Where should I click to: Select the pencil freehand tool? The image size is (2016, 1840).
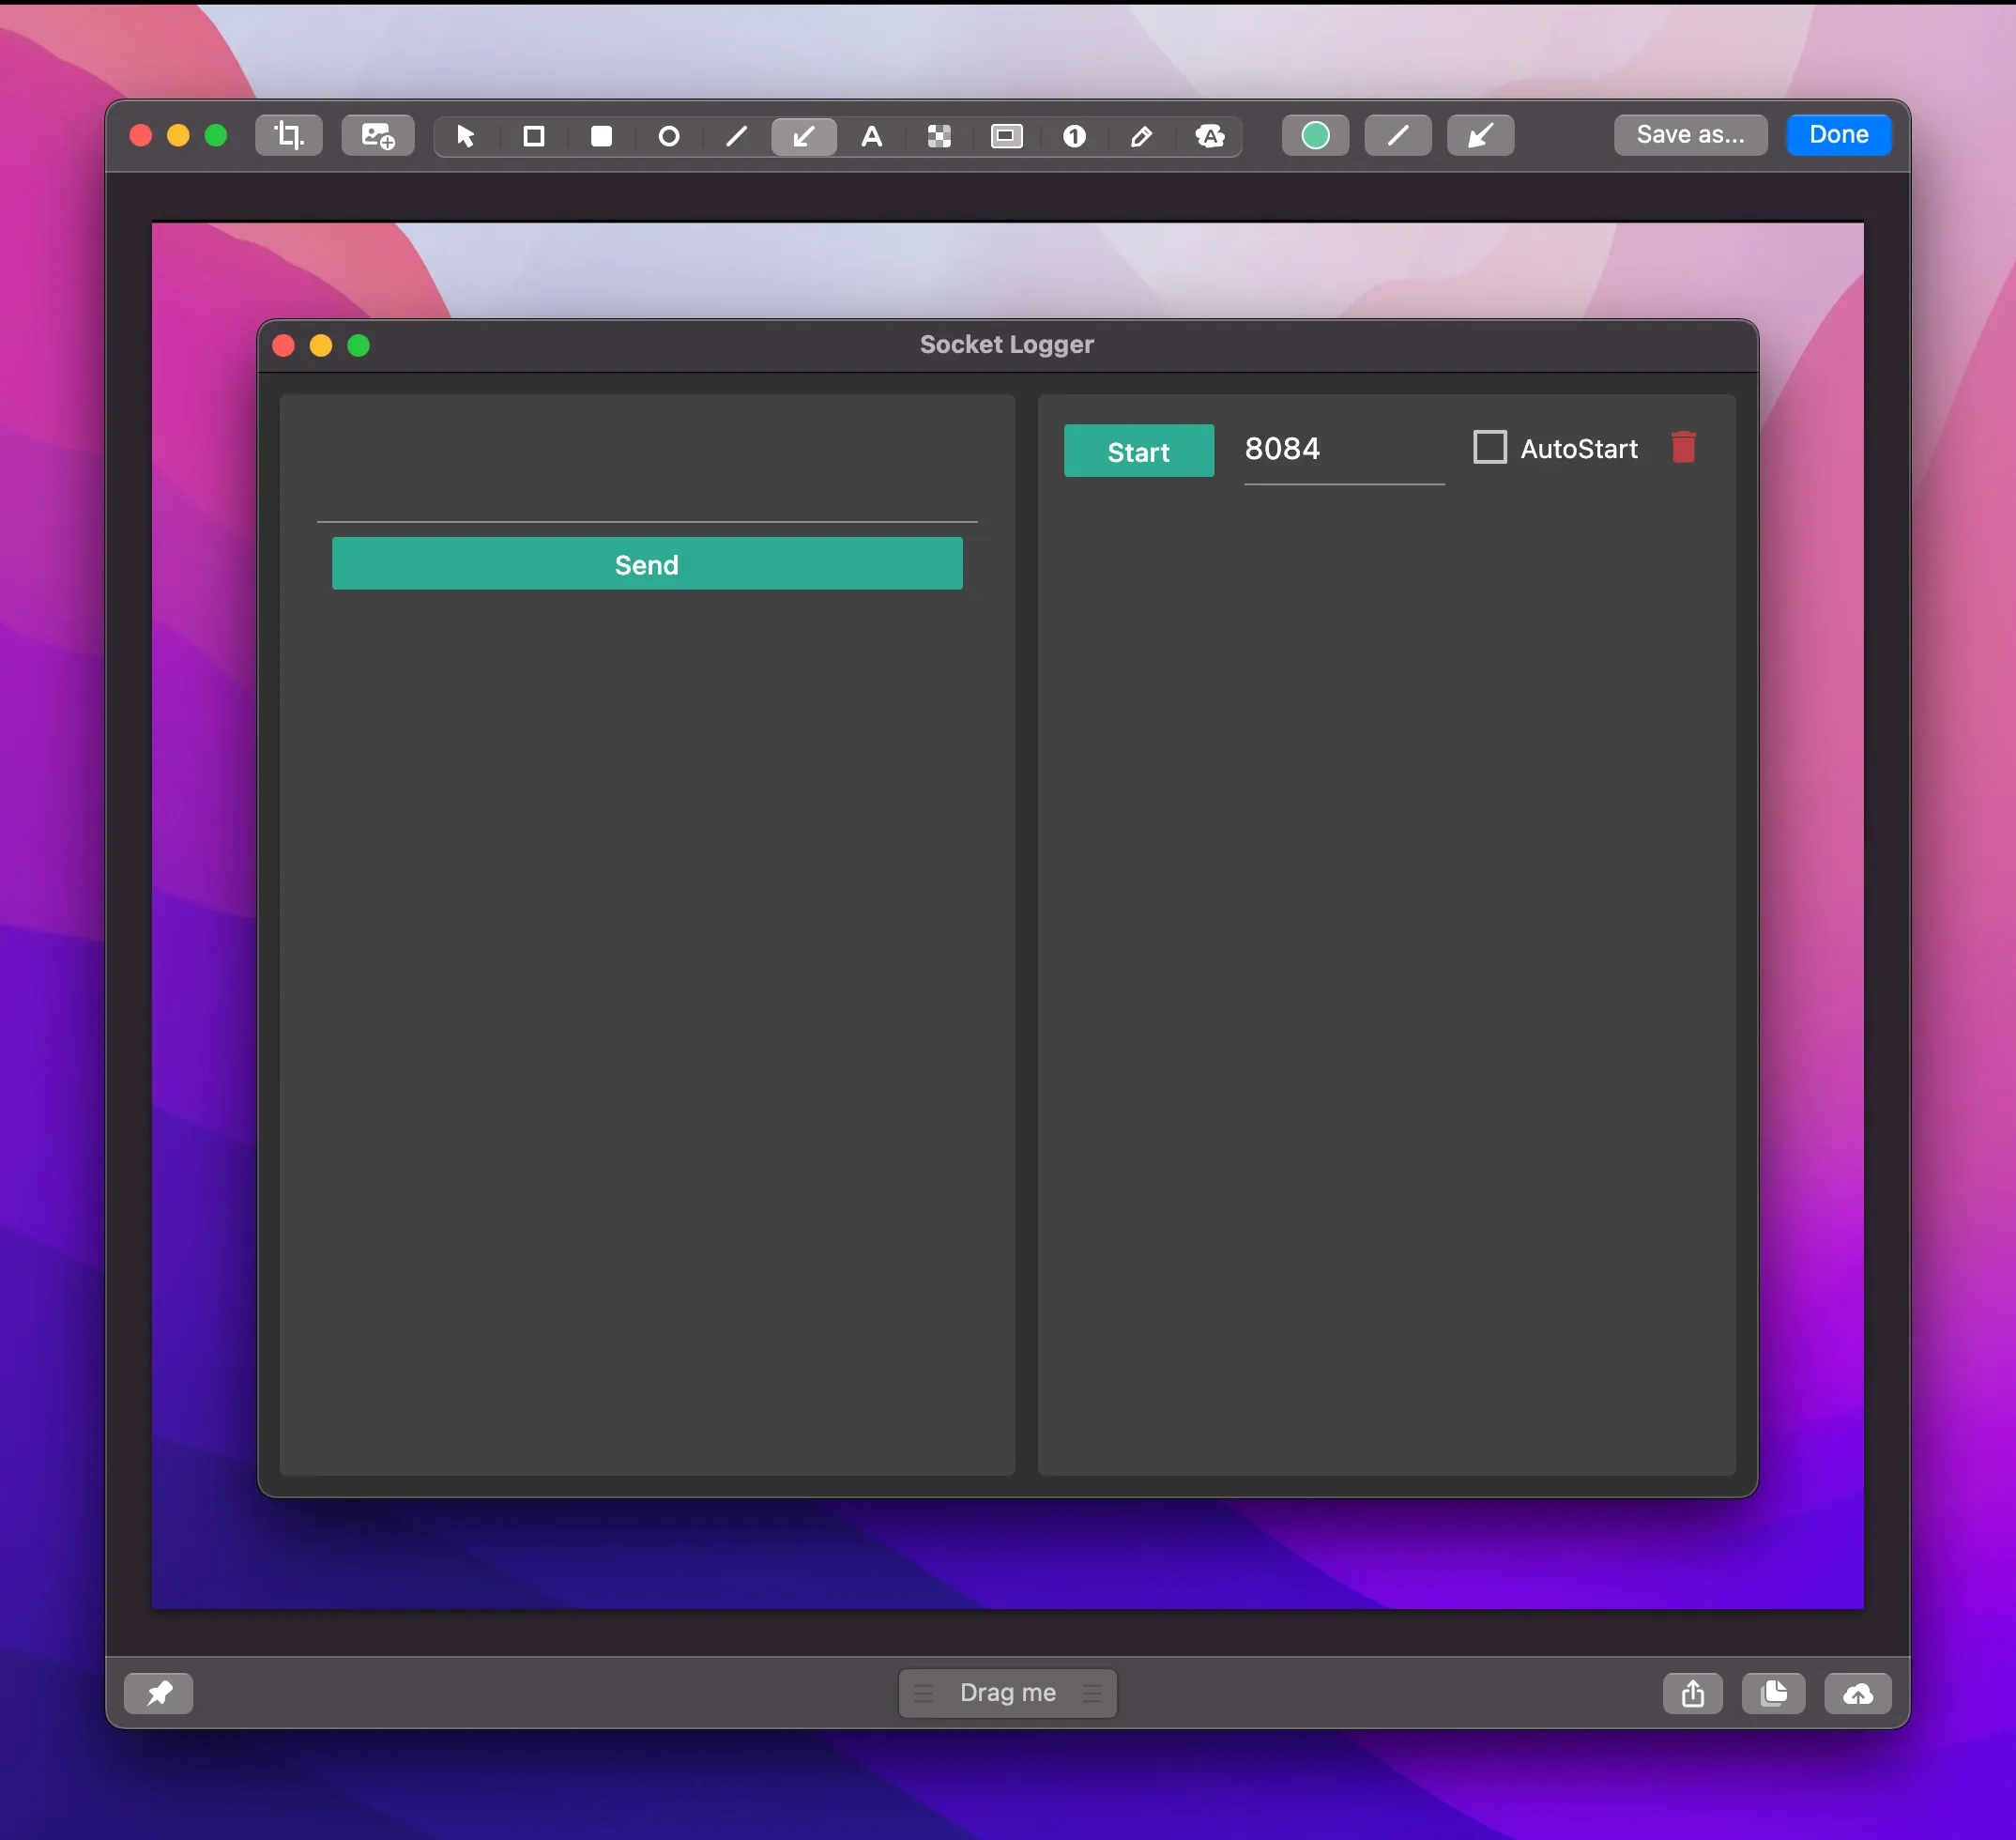[x=1141, y=136]
